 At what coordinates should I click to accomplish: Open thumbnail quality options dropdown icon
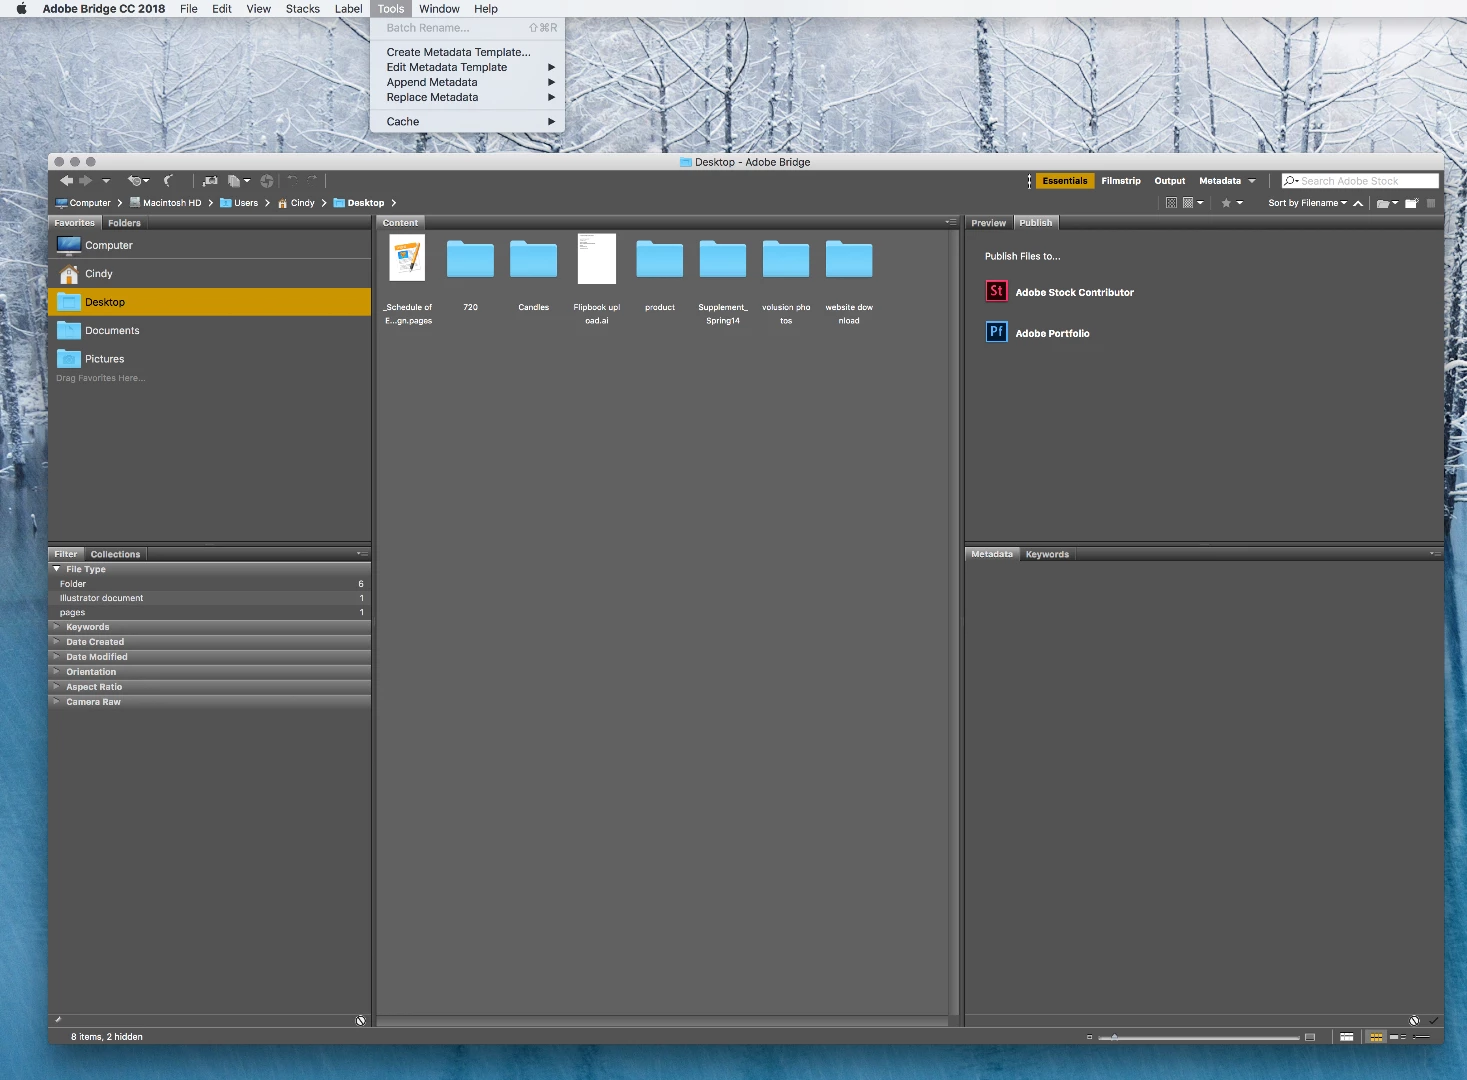(x=1192, y=203)
